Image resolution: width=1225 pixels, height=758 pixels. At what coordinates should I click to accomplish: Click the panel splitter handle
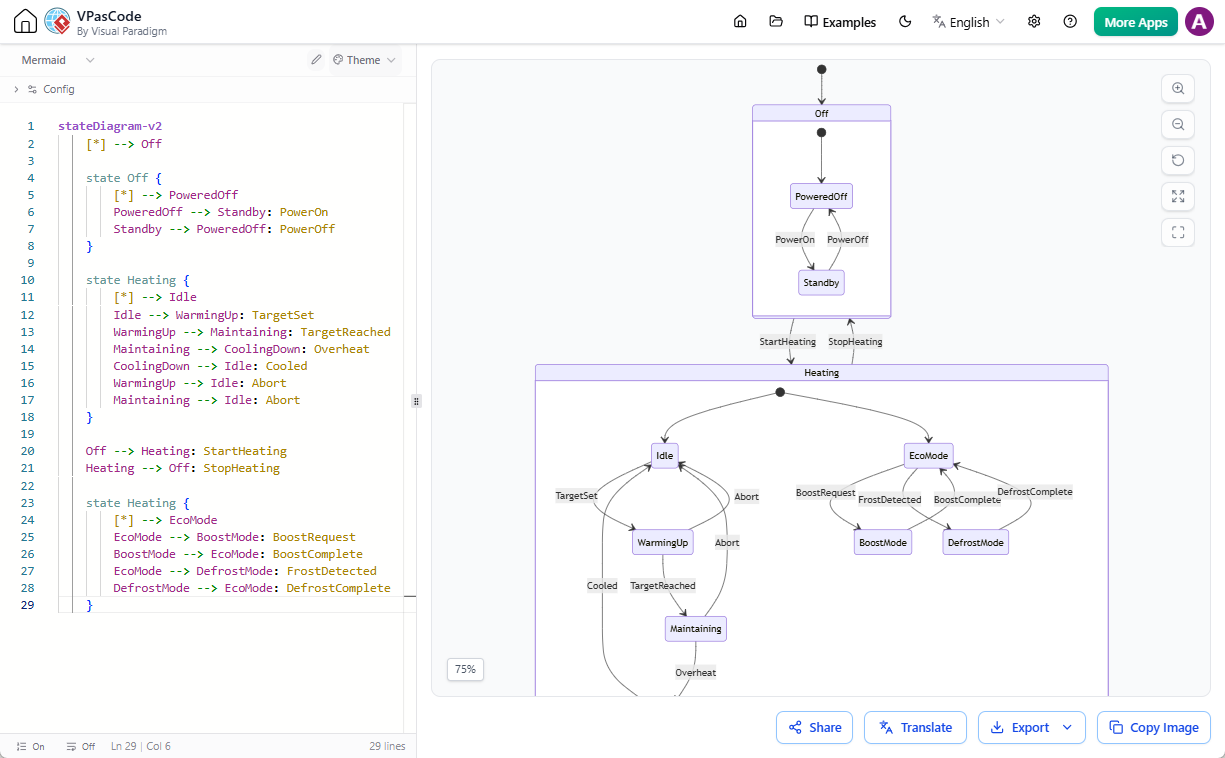[416, 400]
